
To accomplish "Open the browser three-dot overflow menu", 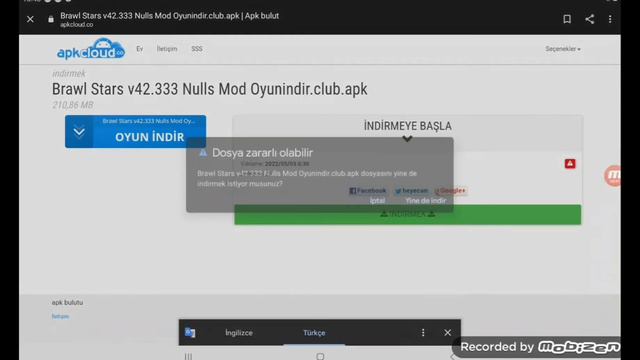I will tap(610, 19).
